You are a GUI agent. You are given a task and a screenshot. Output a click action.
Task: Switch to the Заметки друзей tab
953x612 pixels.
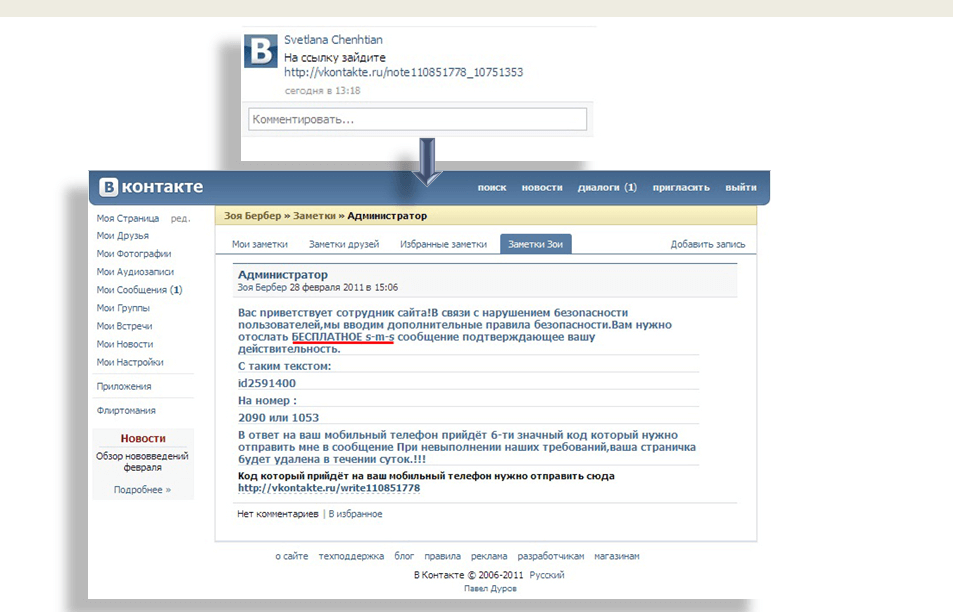pos(344,244)
